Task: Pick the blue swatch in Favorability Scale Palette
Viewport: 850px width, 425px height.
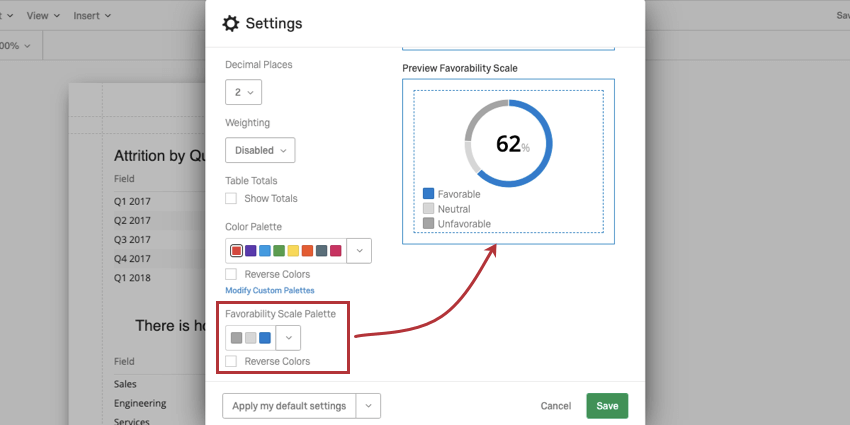Action: click(265, 337)
